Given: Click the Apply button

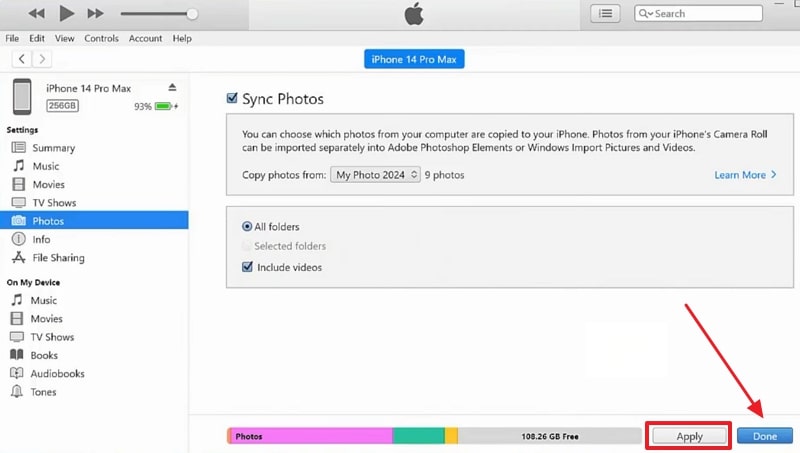Looking at the screenshot, I should point(689,436).
